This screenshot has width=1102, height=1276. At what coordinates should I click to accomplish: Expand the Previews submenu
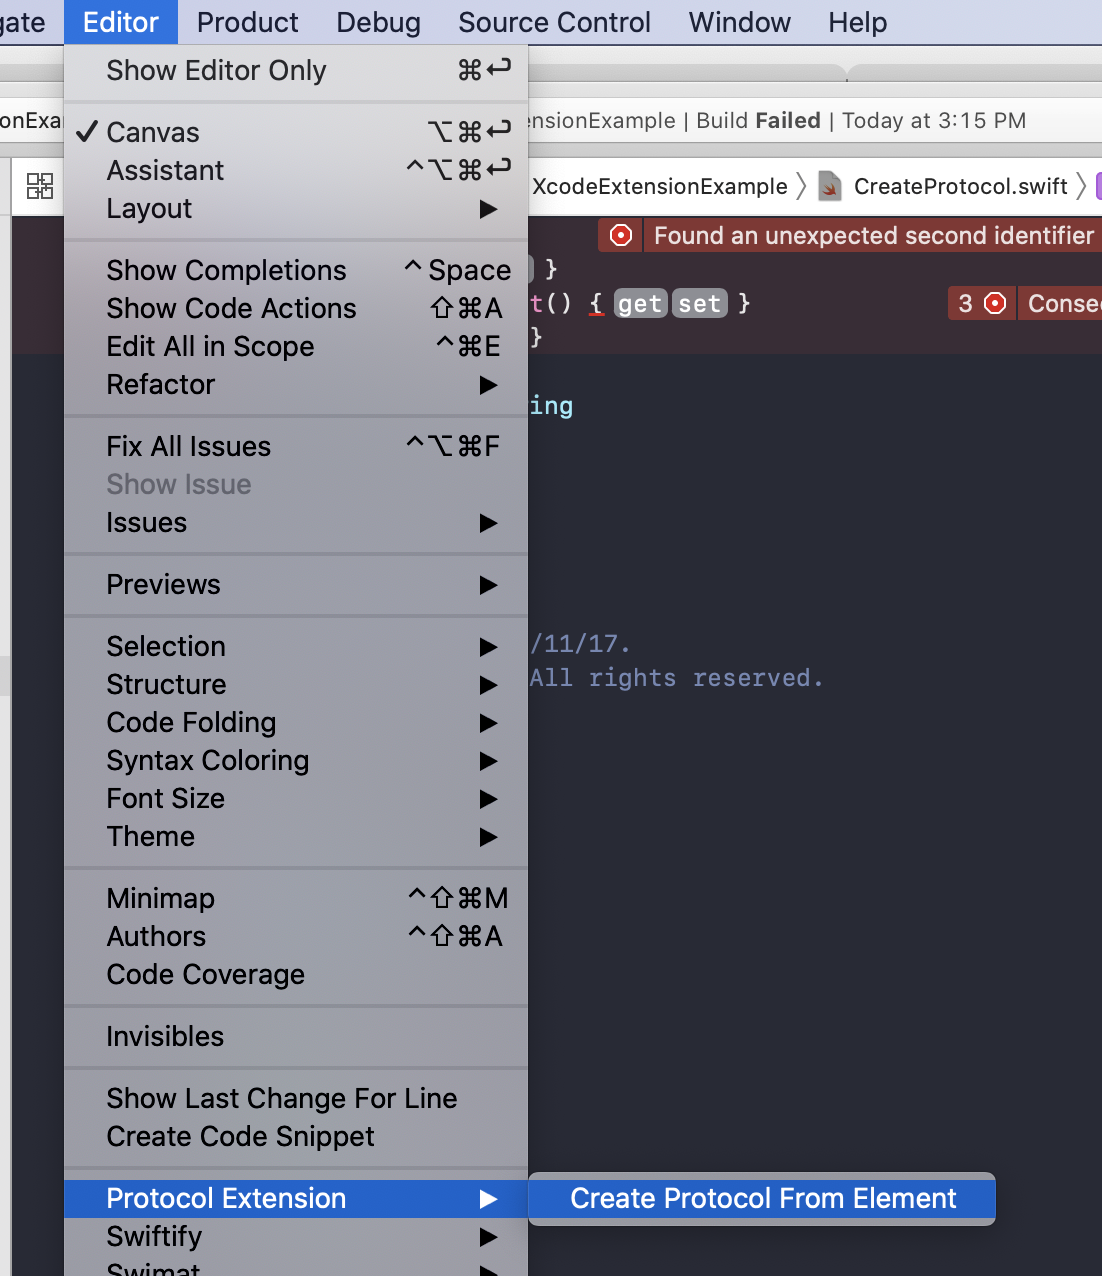(x=296, y=585)
